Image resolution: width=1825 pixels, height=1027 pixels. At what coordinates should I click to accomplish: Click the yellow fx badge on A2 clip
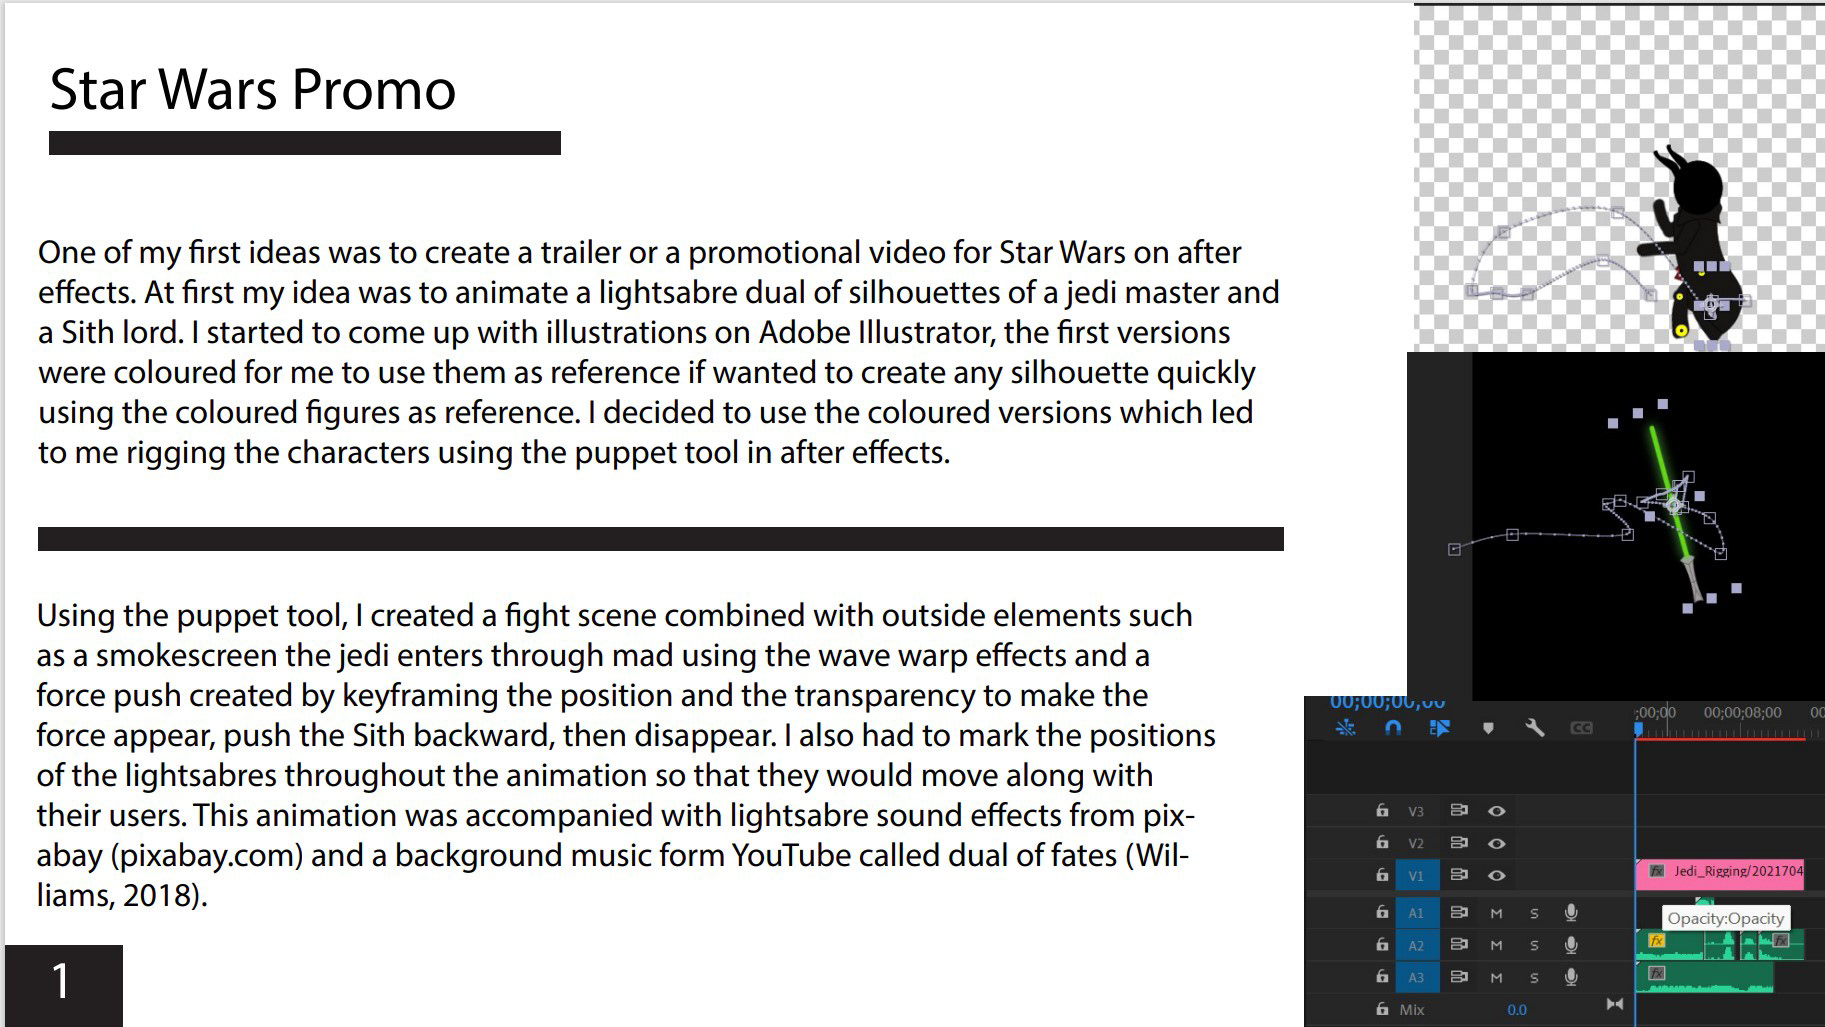1657,941
